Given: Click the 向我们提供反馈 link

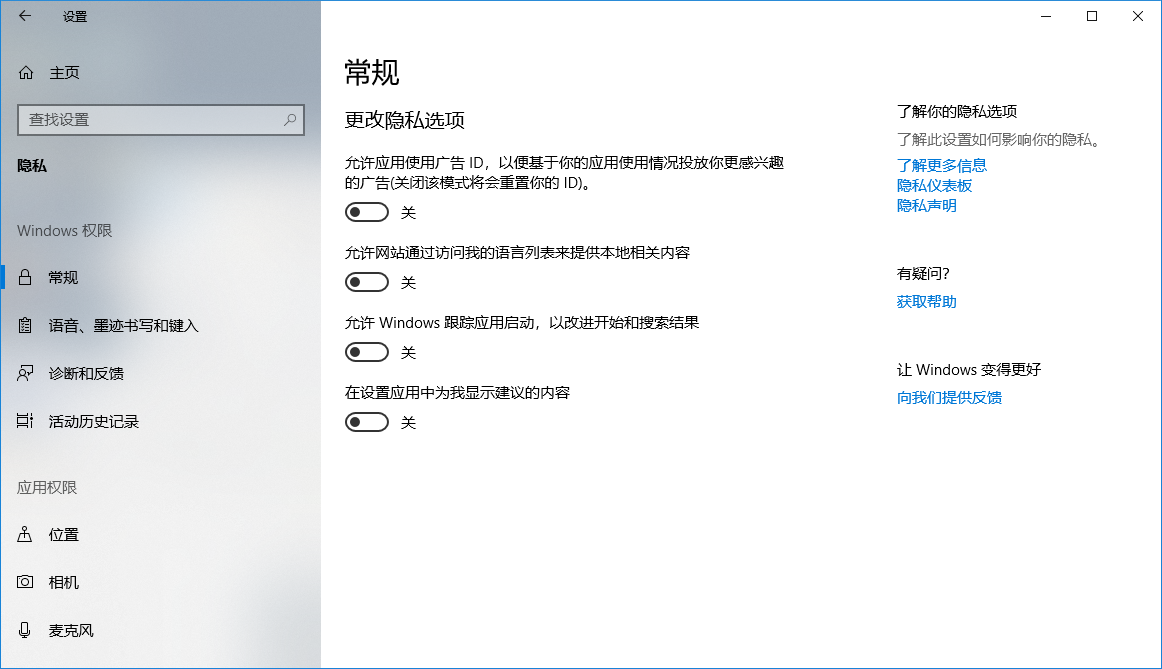Looking at the screenshot, I should (949, 398).
